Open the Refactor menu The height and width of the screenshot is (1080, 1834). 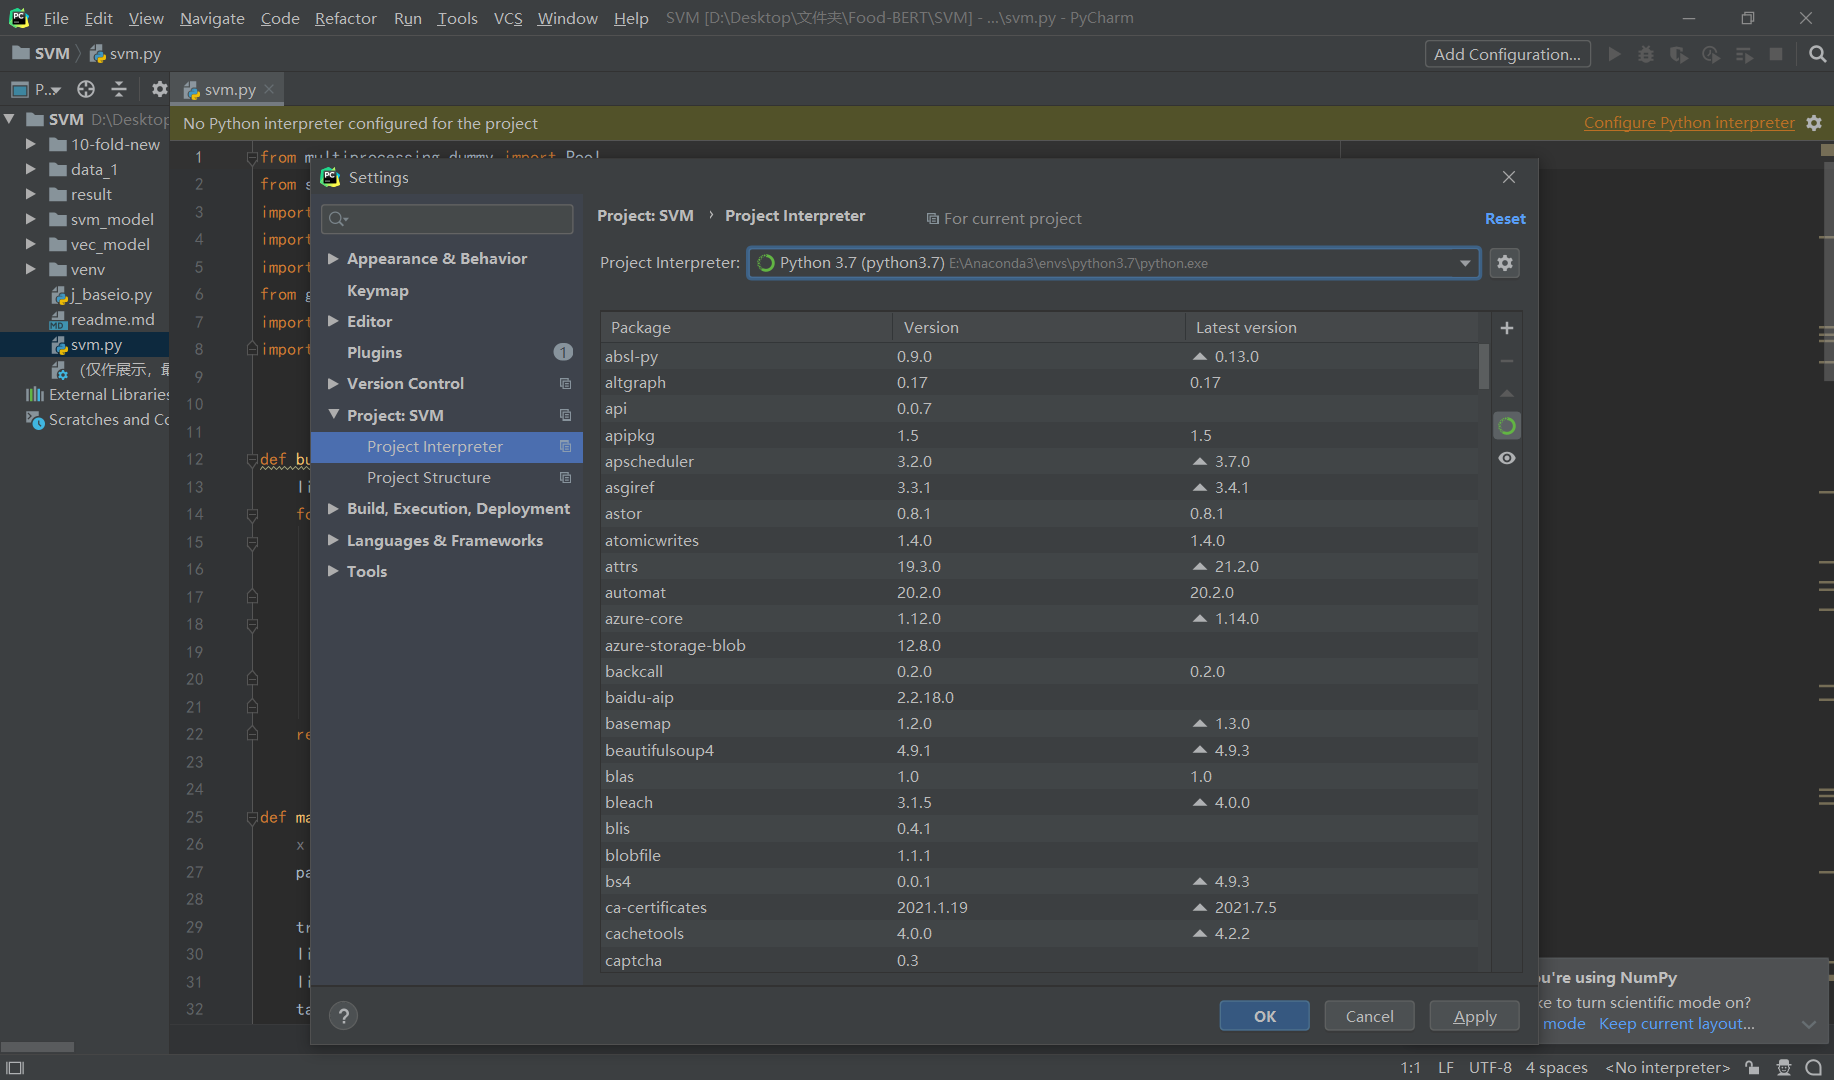[x=345, y=18]
